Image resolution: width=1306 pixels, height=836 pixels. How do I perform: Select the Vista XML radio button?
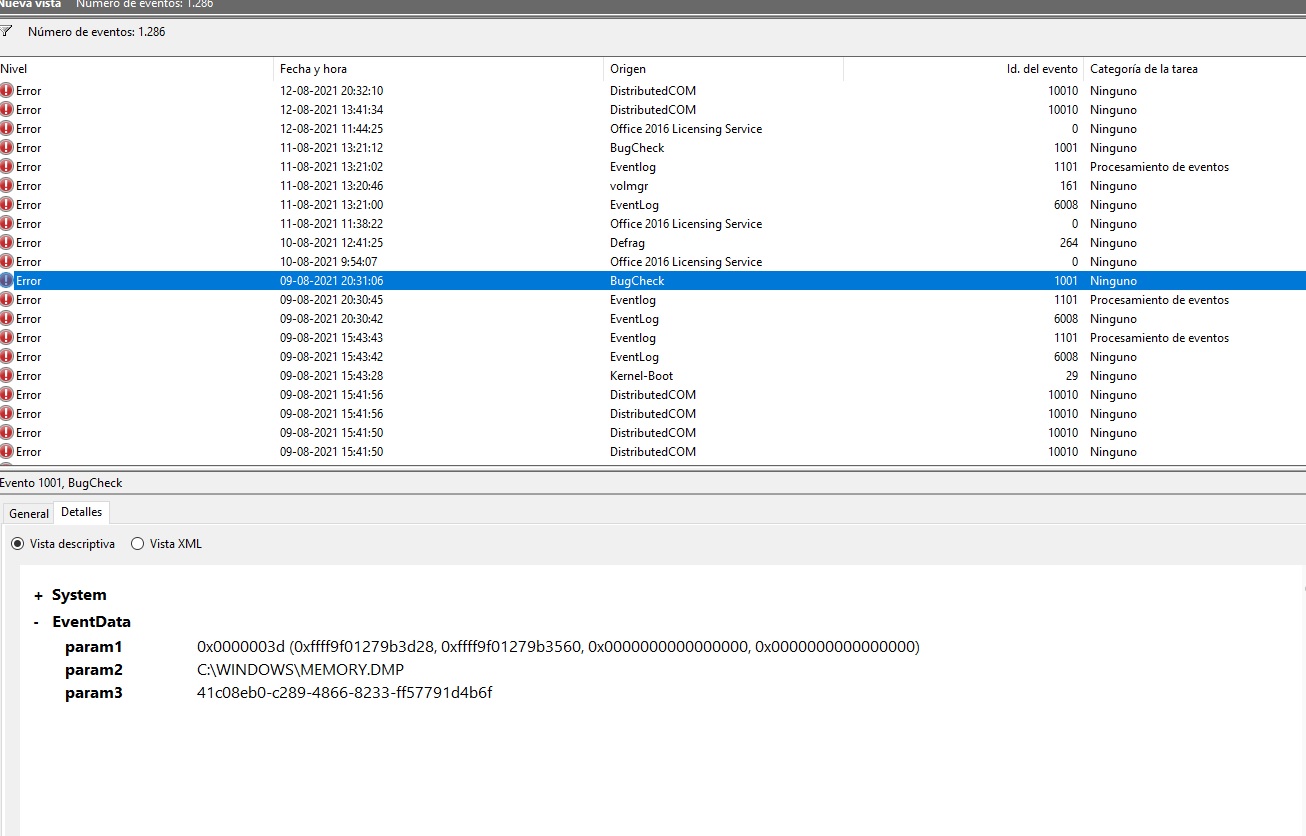(x=137, y=544)
